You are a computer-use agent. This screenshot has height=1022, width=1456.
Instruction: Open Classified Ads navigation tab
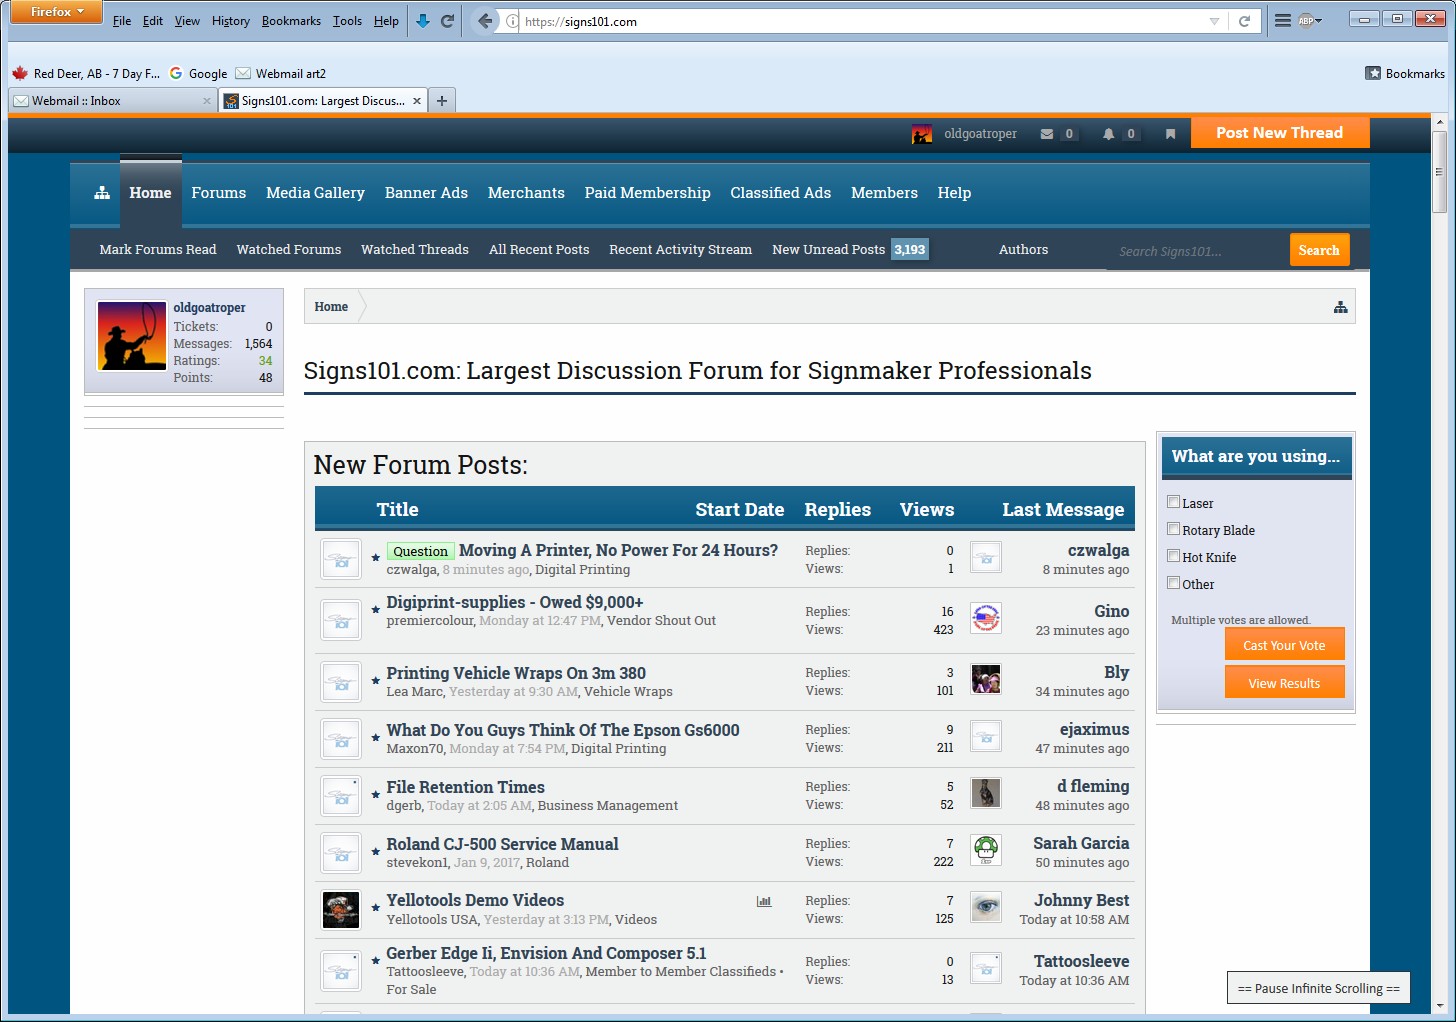click(780, 193)
